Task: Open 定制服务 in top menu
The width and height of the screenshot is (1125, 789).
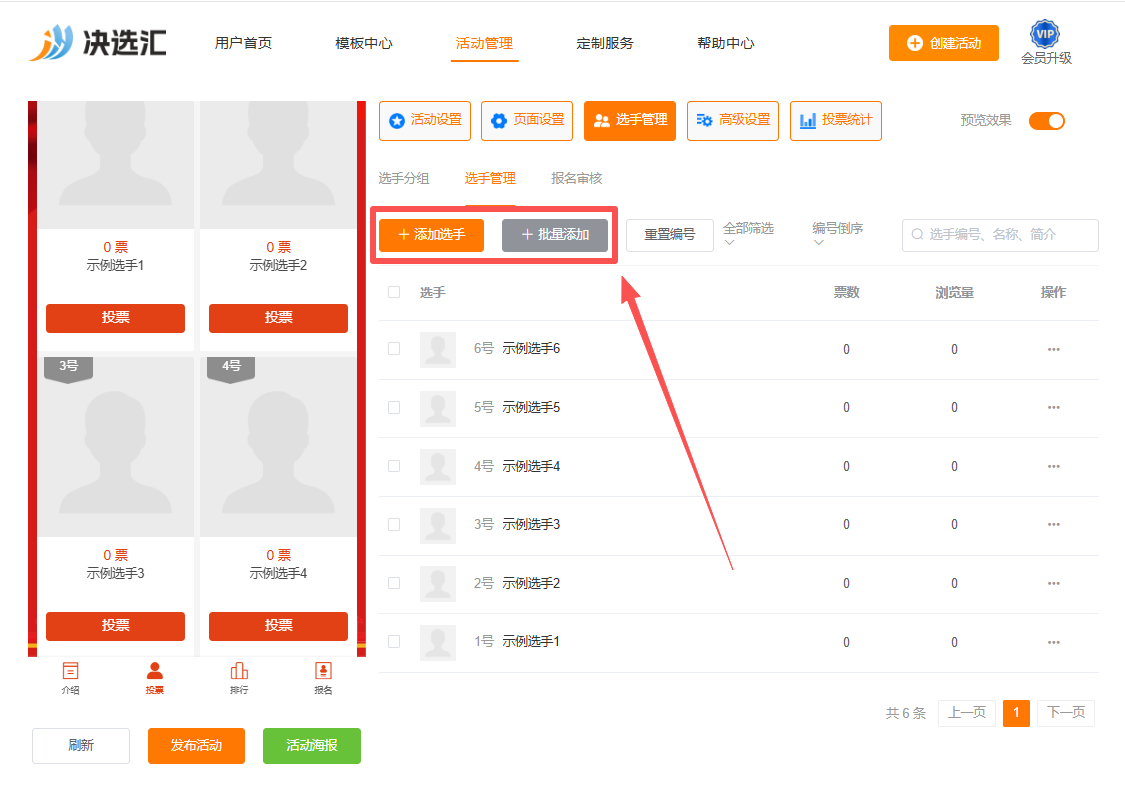Action: pyautogui.click(x=605, y=43)
